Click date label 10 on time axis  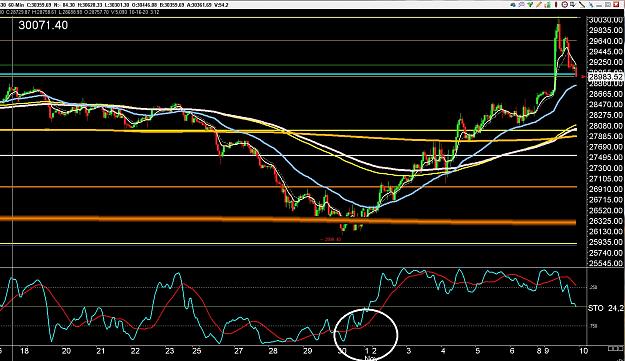583,351
